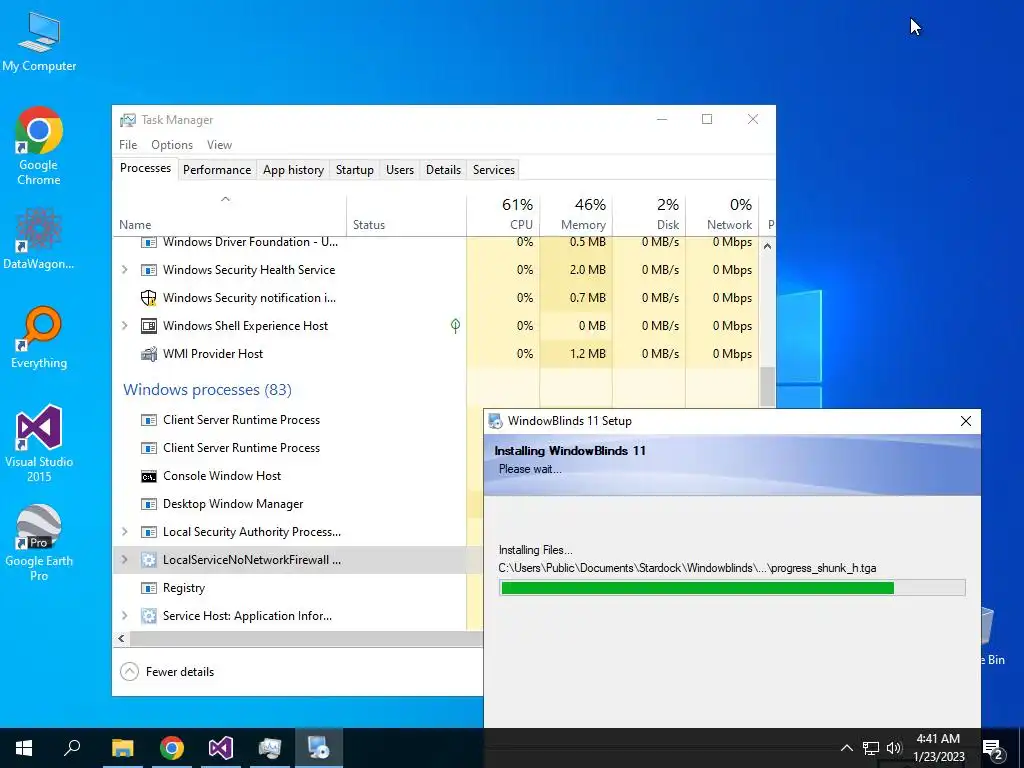This screenshot has width=1024, height=768.
Task: Click the green leaf suspended status icon
Action: pos(455,325)
